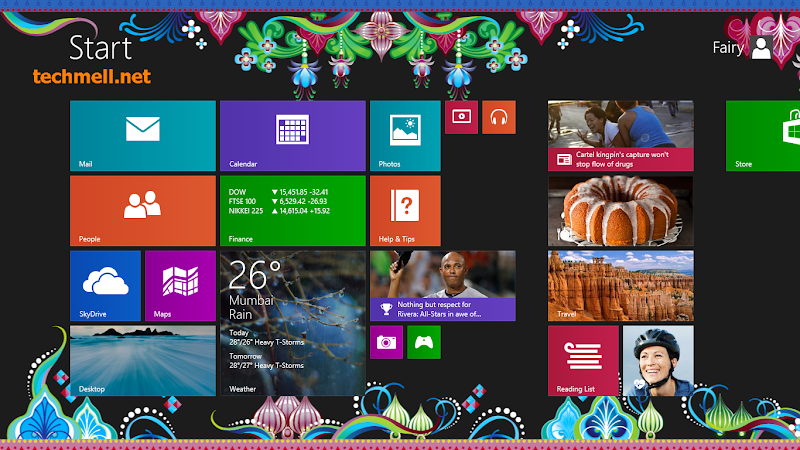Screen dimensions: 800x450
Task: Open the Store tile
Action: point(763,136)
